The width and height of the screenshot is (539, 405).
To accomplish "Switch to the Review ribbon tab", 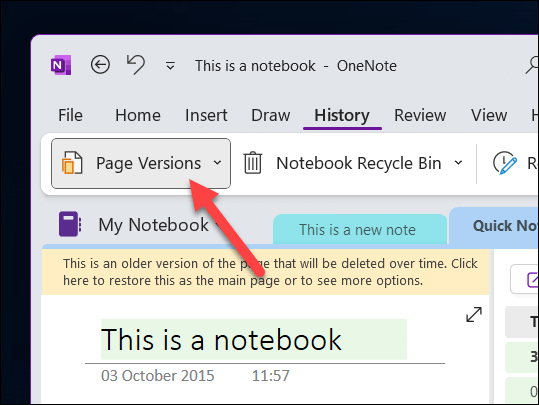I will [x=420, y=115].
